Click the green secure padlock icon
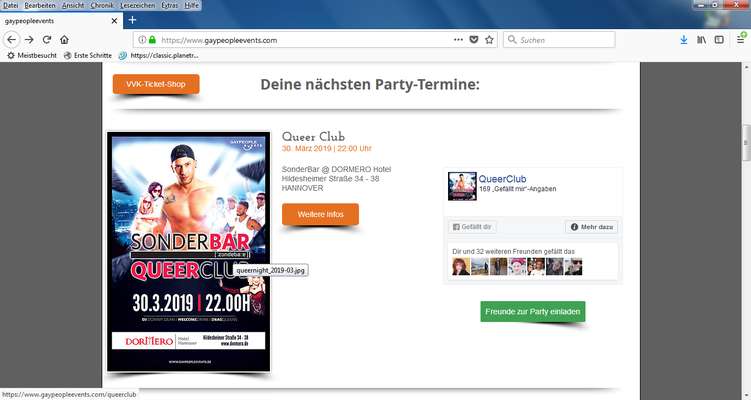 152,40
